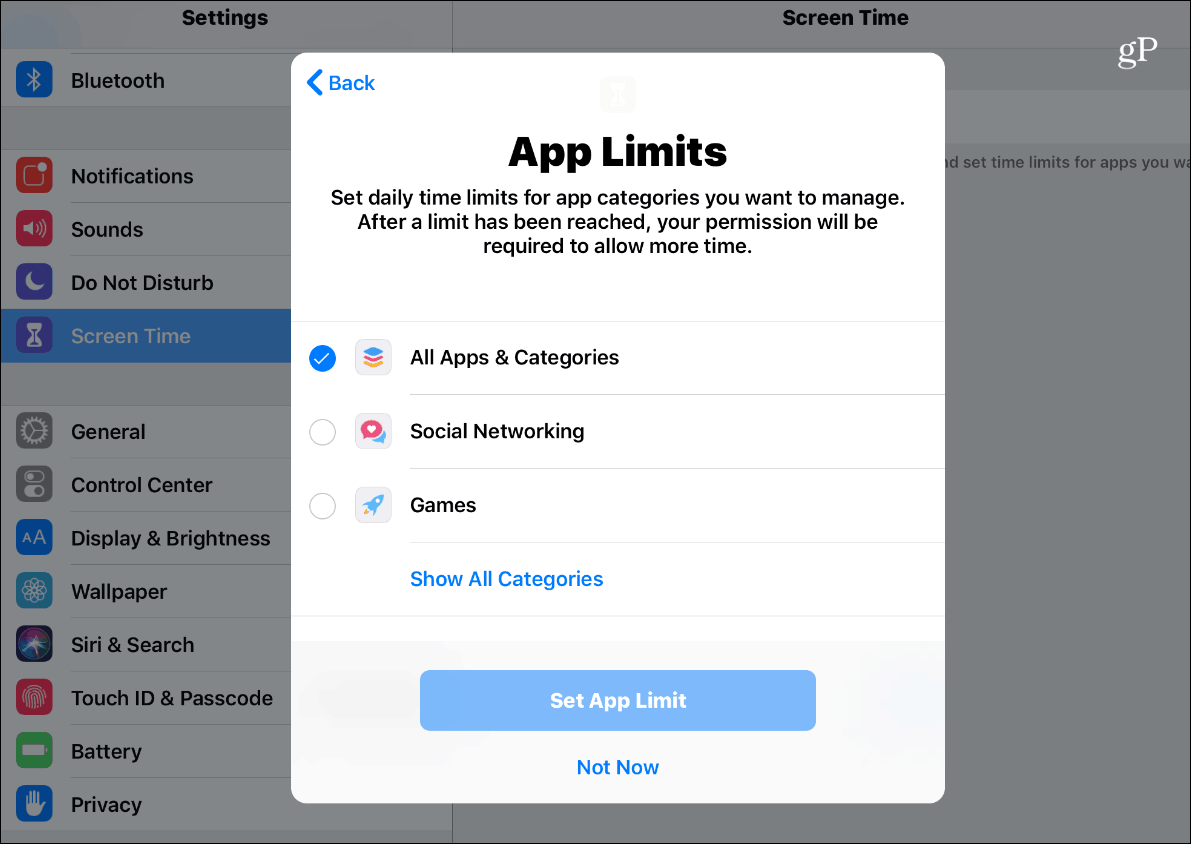The height and width of the screenshot is (844, 1191).
Task: Open Siri & Search settings
Action: (x=146, y=644)
